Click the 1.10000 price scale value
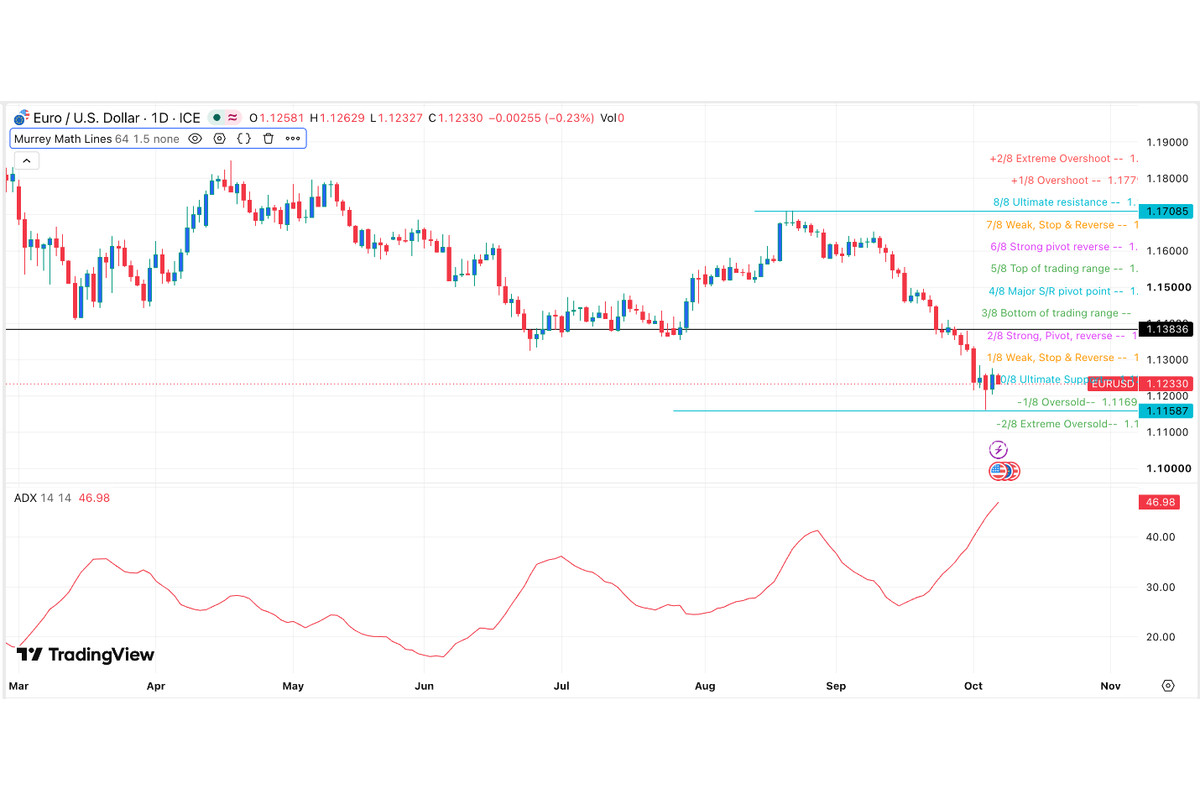 (1167, 468)
